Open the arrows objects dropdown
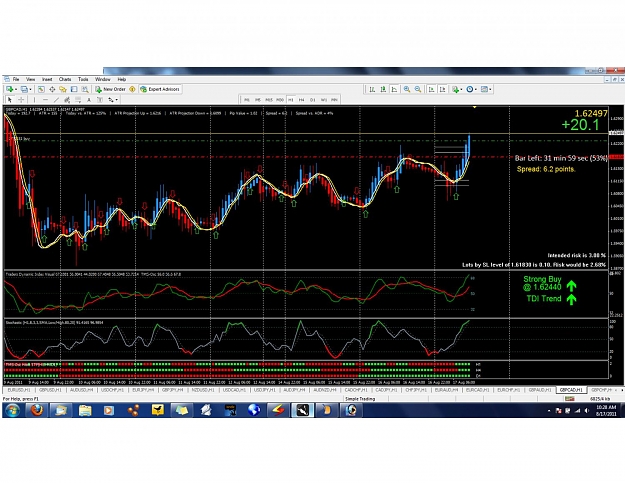 point(113,100)
